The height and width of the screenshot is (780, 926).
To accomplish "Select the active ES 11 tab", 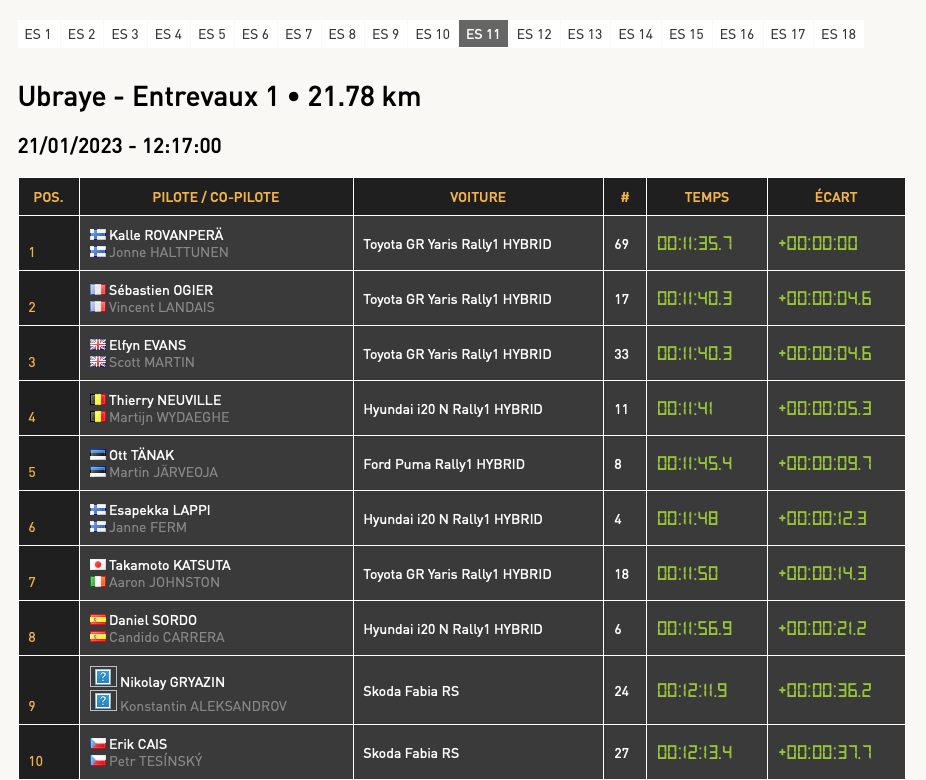I will tap(483, 34).
